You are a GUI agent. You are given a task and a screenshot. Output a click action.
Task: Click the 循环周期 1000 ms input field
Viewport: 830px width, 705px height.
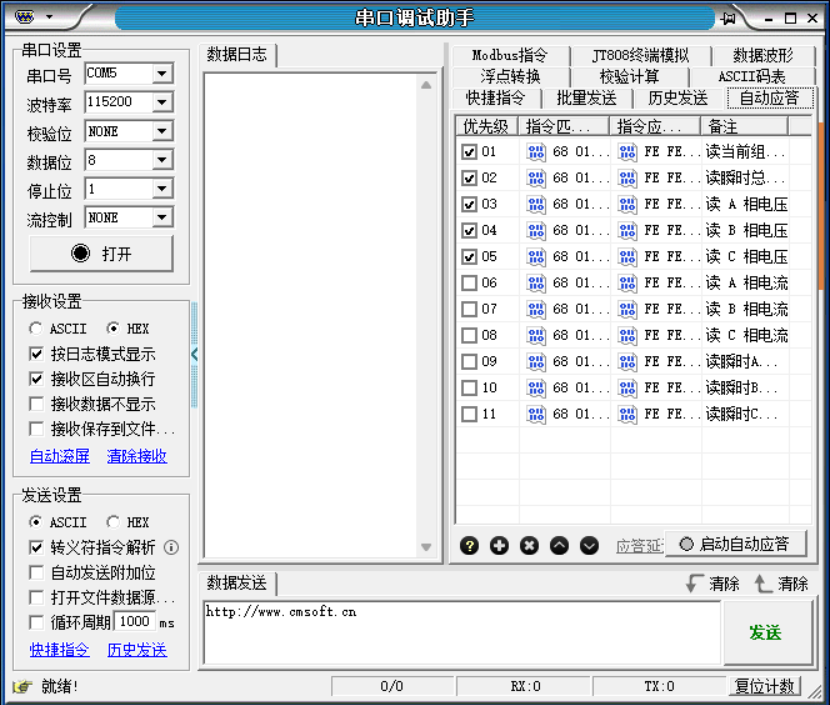click(x=135, y=621)
